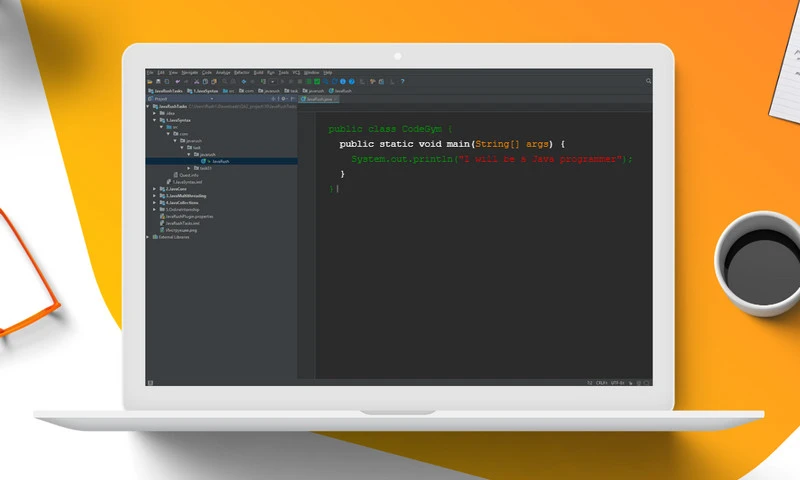Collapse the 1.JavaSyntax module

(x=155, y=120)
